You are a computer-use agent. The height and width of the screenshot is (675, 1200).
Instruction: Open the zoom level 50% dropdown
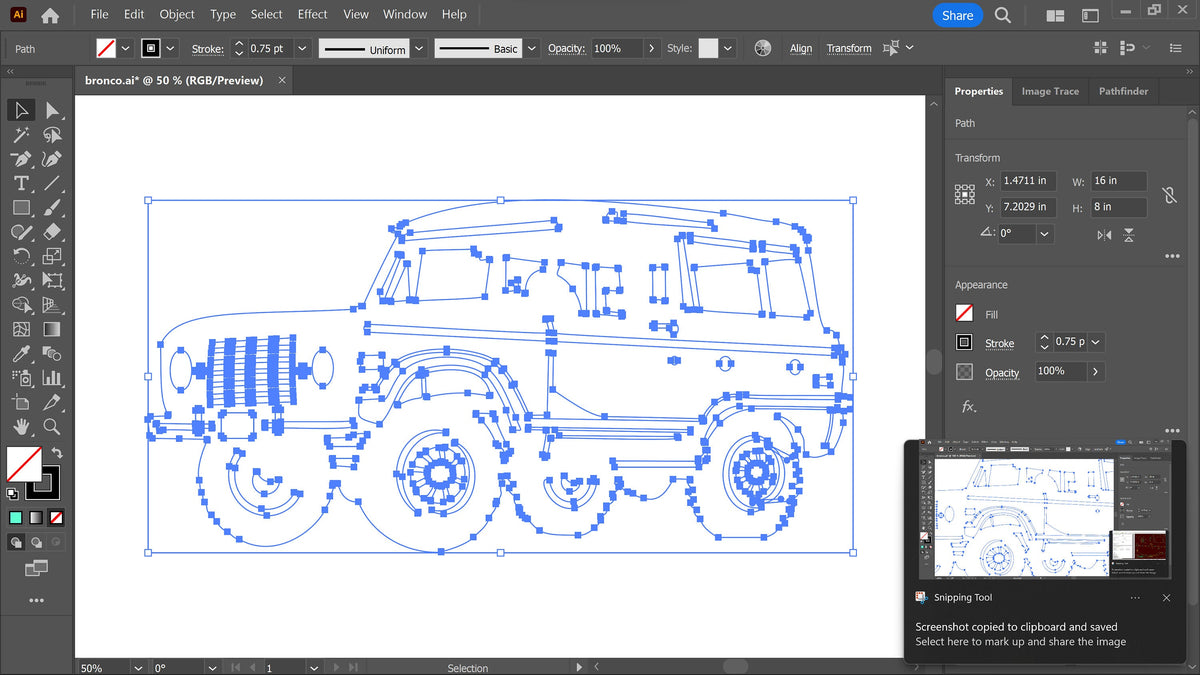coord(137,667)
